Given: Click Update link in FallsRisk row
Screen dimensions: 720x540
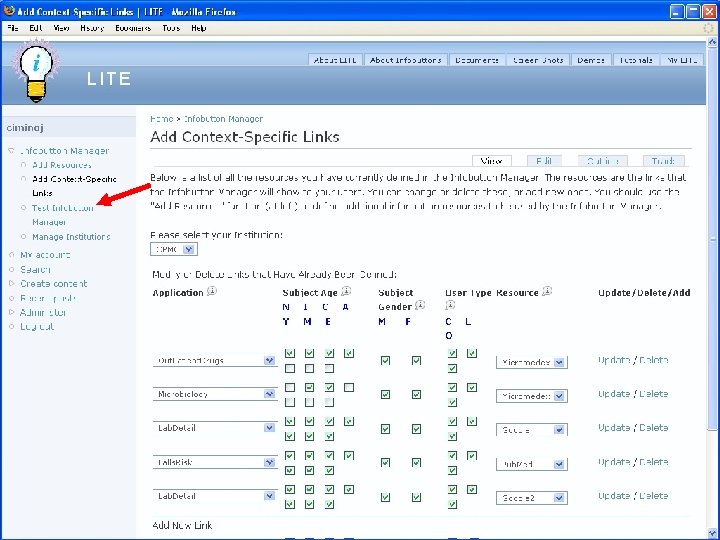Looking at the screenshot, I should [613, 462].
